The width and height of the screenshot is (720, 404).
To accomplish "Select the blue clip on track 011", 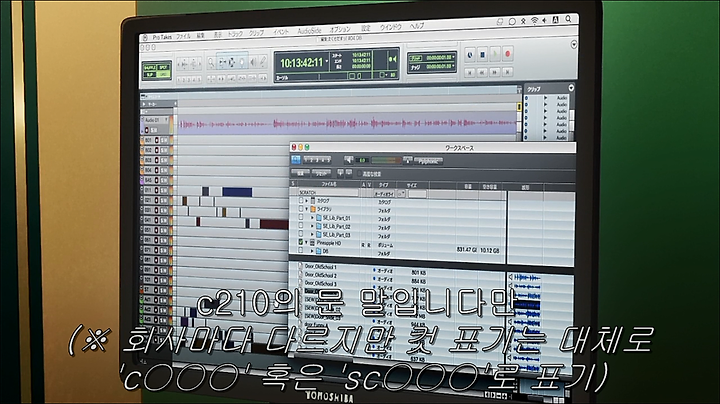I will tap(237, 191).
